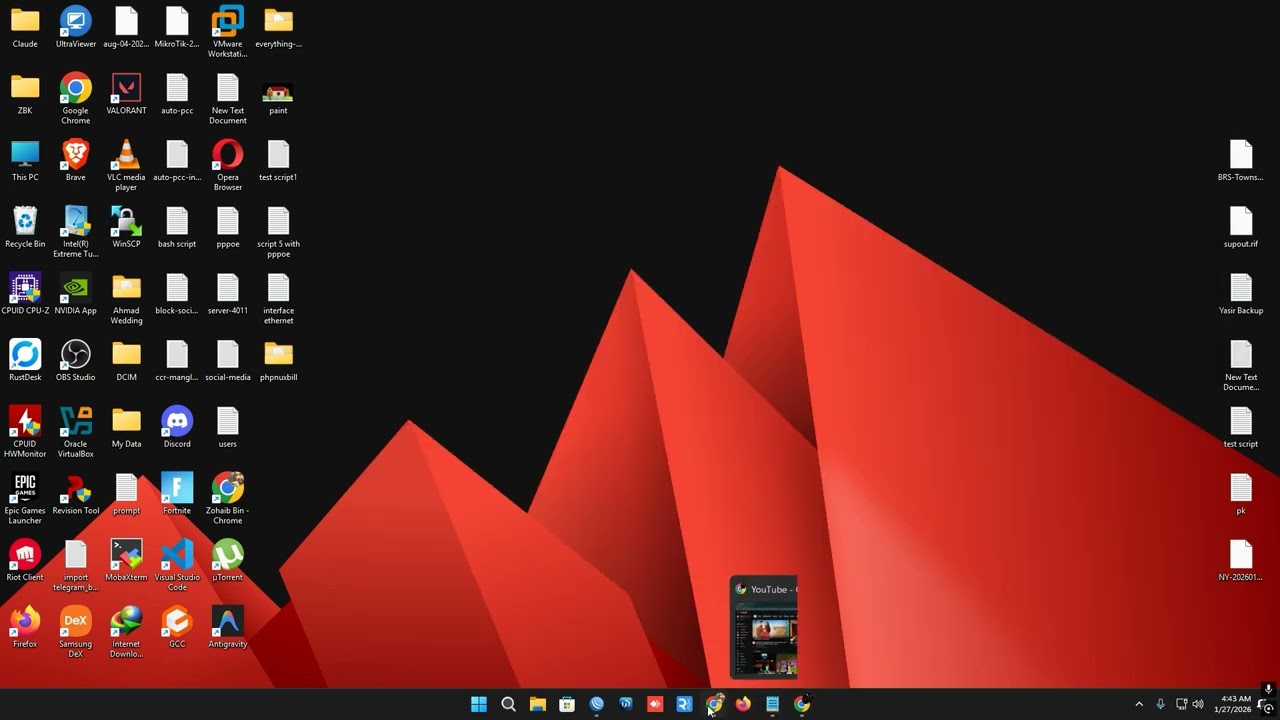The width and height of the screenshot is (1280, 720).
Task: Select the GCC desktop shortcut
Action: click(x=177, y=628)
